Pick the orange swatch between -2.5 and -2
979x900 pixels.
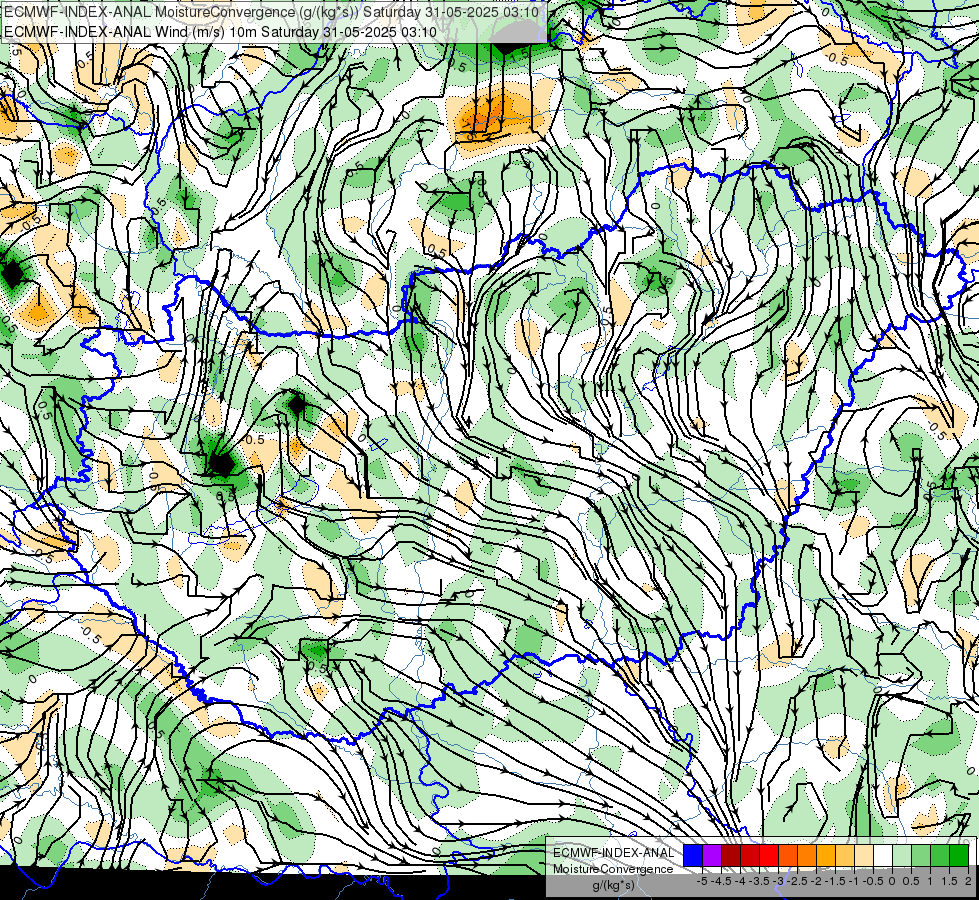click(x=807, y=855)
